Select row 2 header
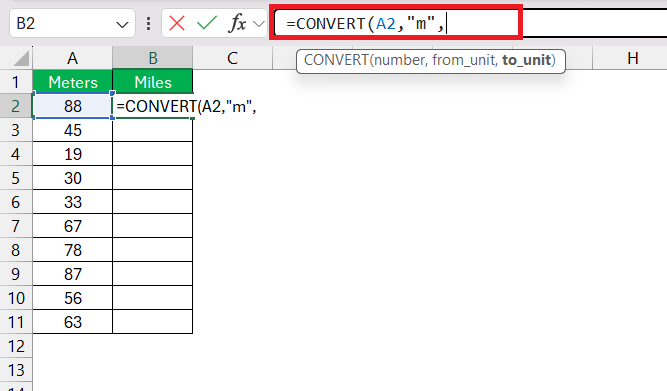This screenshot has width=667, height=391. pos(16,106)
